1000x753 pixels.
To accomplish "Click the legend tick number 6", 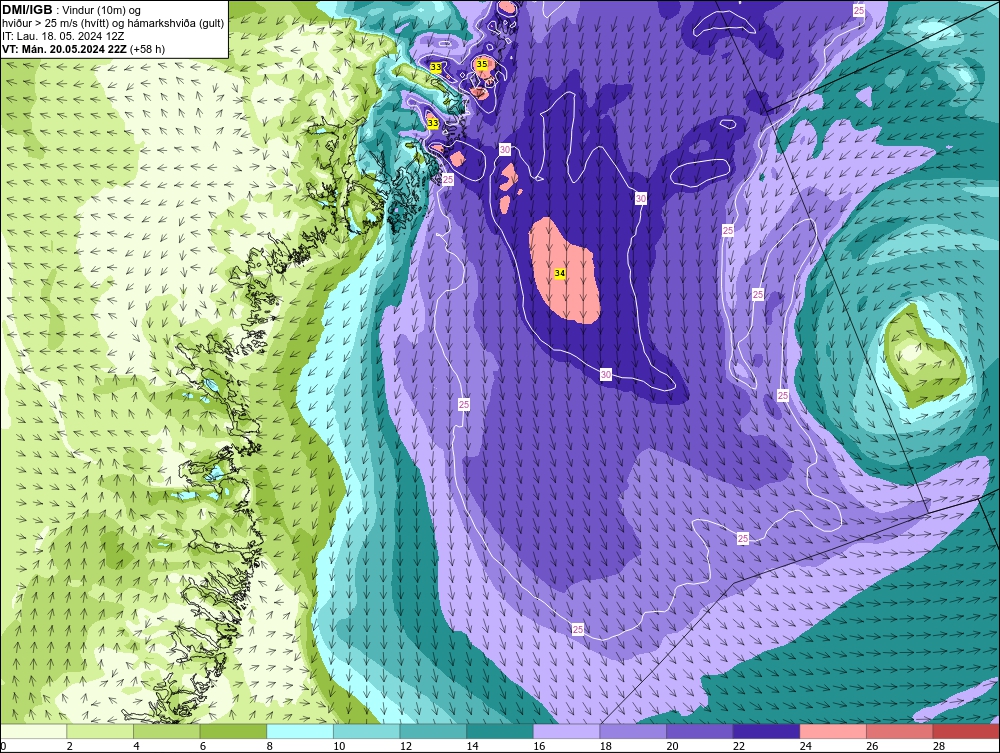I will [203, 746].
